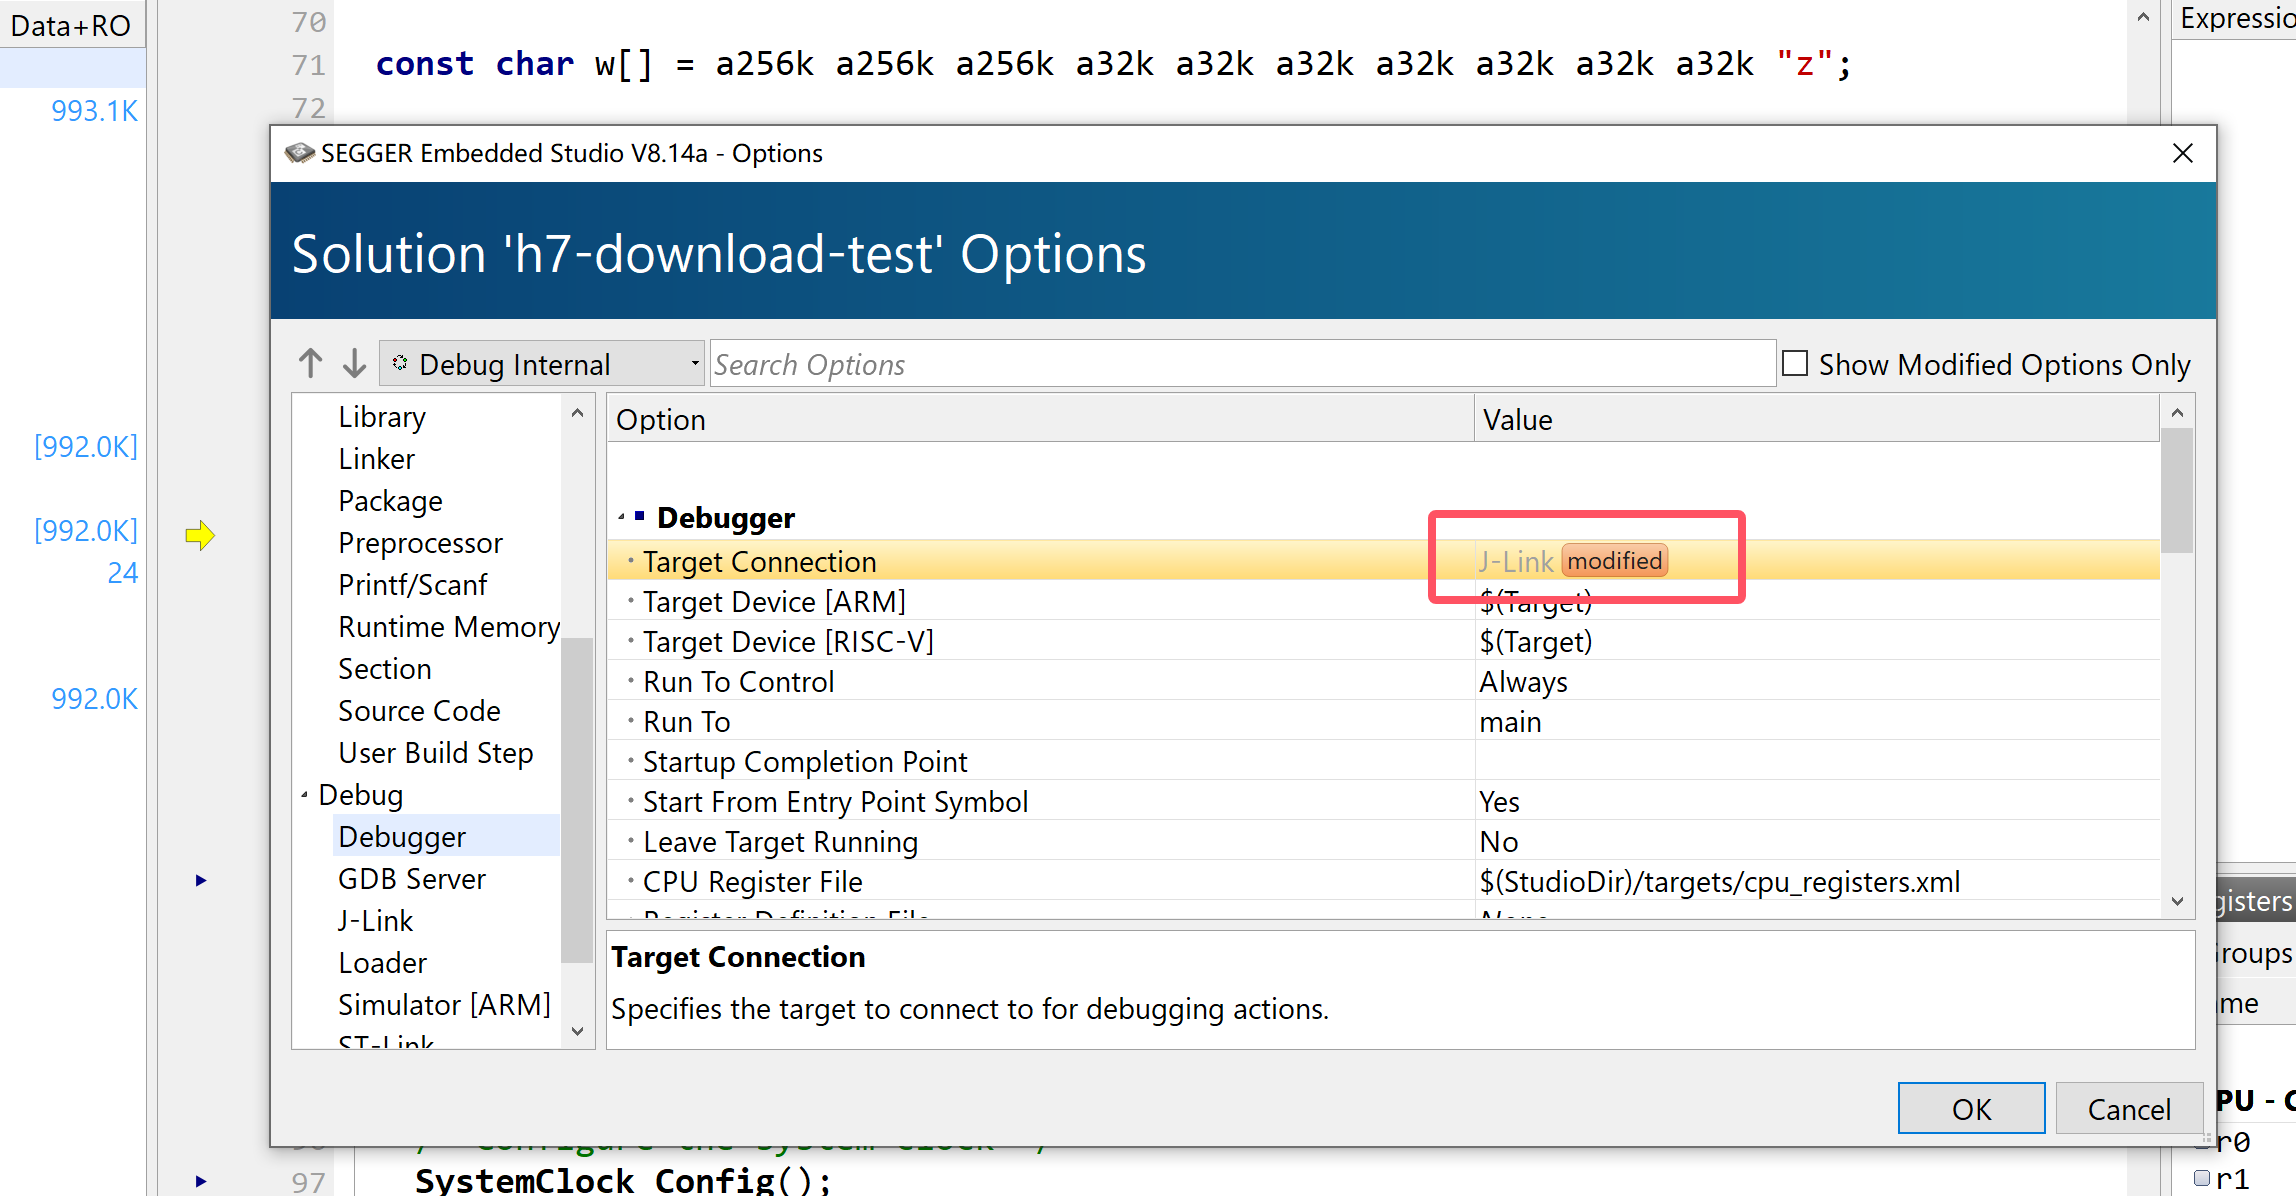Click the category tree scrollbar thumb

point(577,800)
